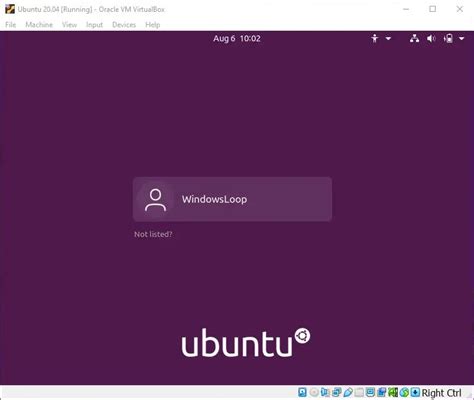Click the VirtualBox window title bar icon
This screenshot has height=400, width=474.
[10, 9]
